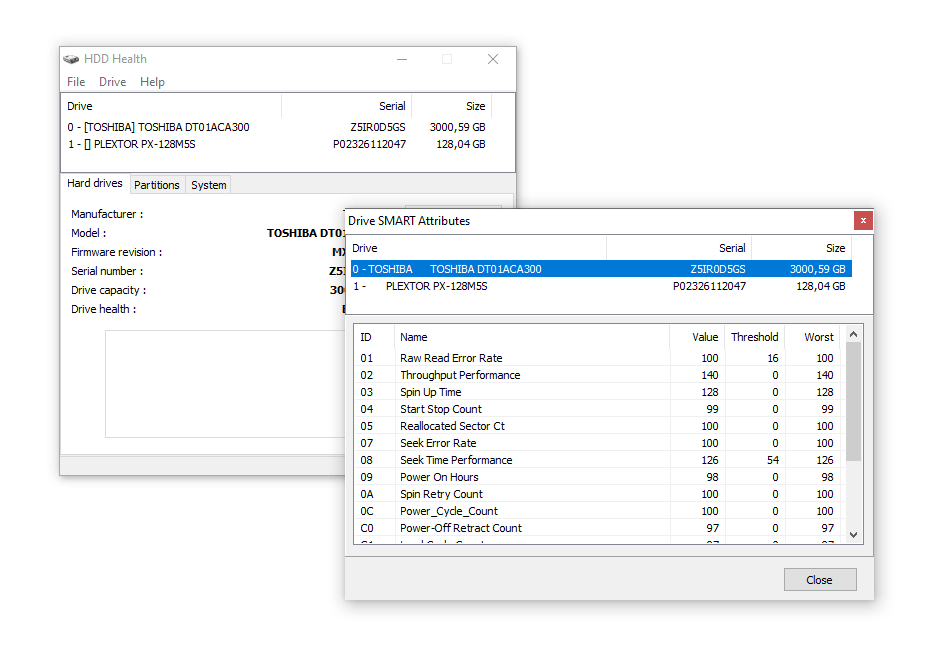The width and height of the screenshot is (939, 659).
Task: Click the scroll down arrow of attributes list
Action: click(854, 535)
